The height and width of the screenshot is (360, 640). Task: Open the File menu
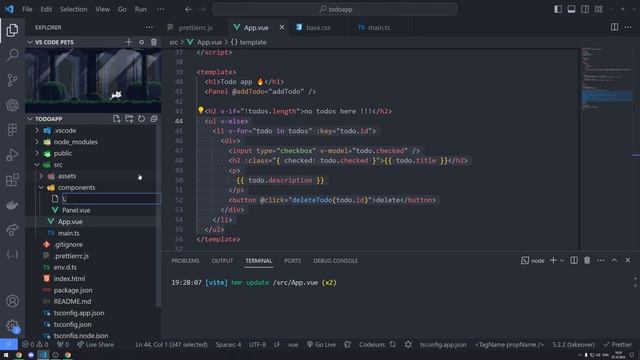pos(27,9)
